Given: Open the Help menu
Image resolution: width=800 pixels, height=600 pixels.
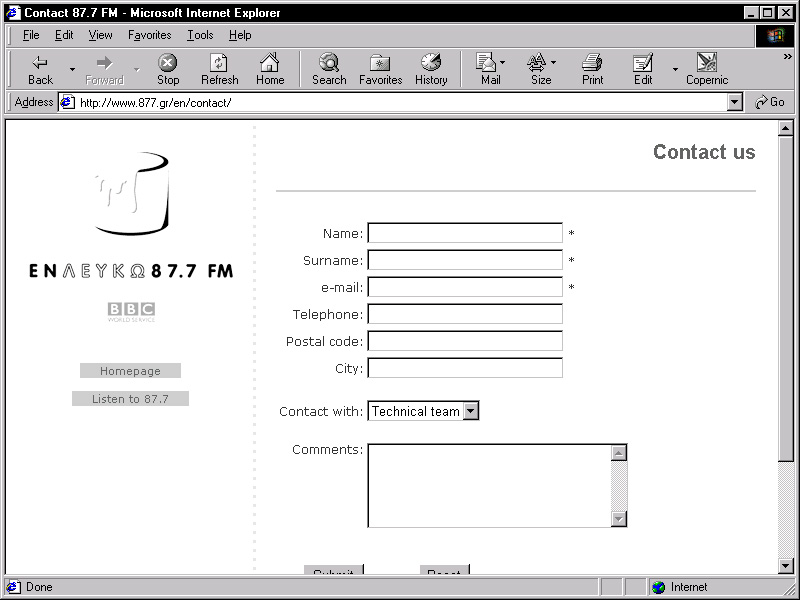Looking at the screenshot, I should click(x=240, y=35).
